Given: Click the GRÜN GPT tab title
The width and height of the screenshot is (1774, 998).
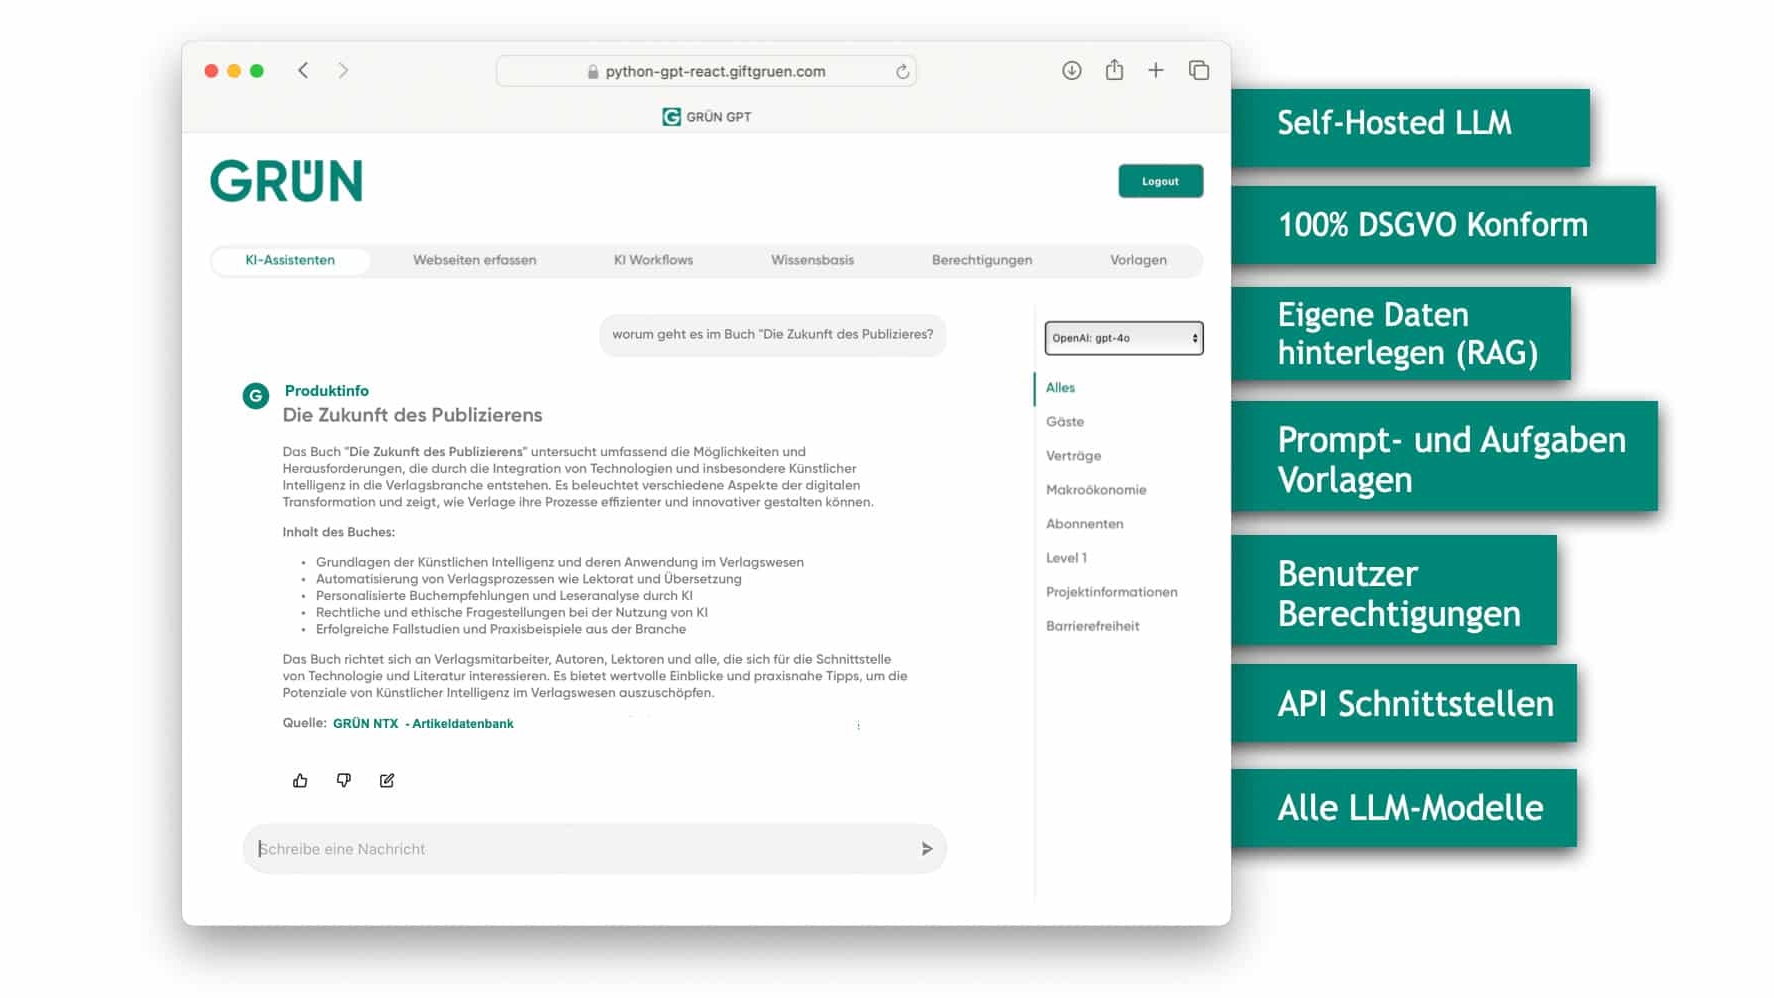Looking at the screenshot, I should pyautogui.click(x=718, y=117).
